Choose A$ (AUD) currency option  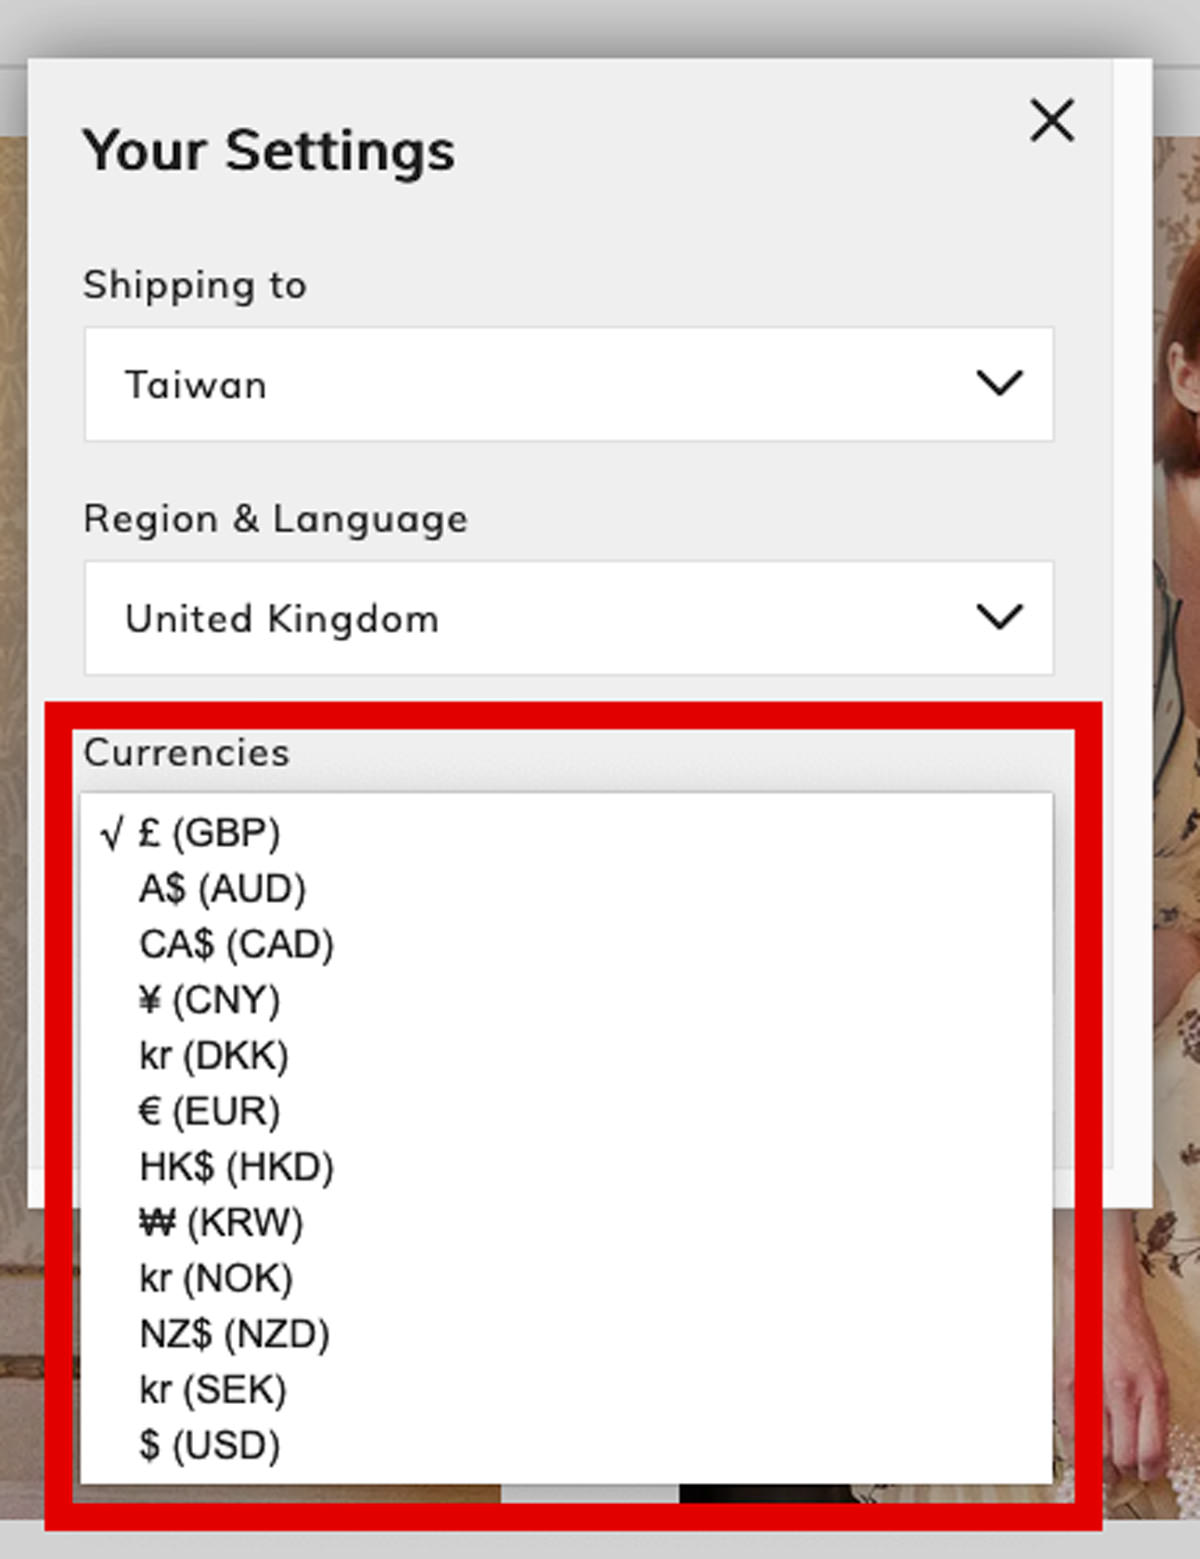[222, 889]
